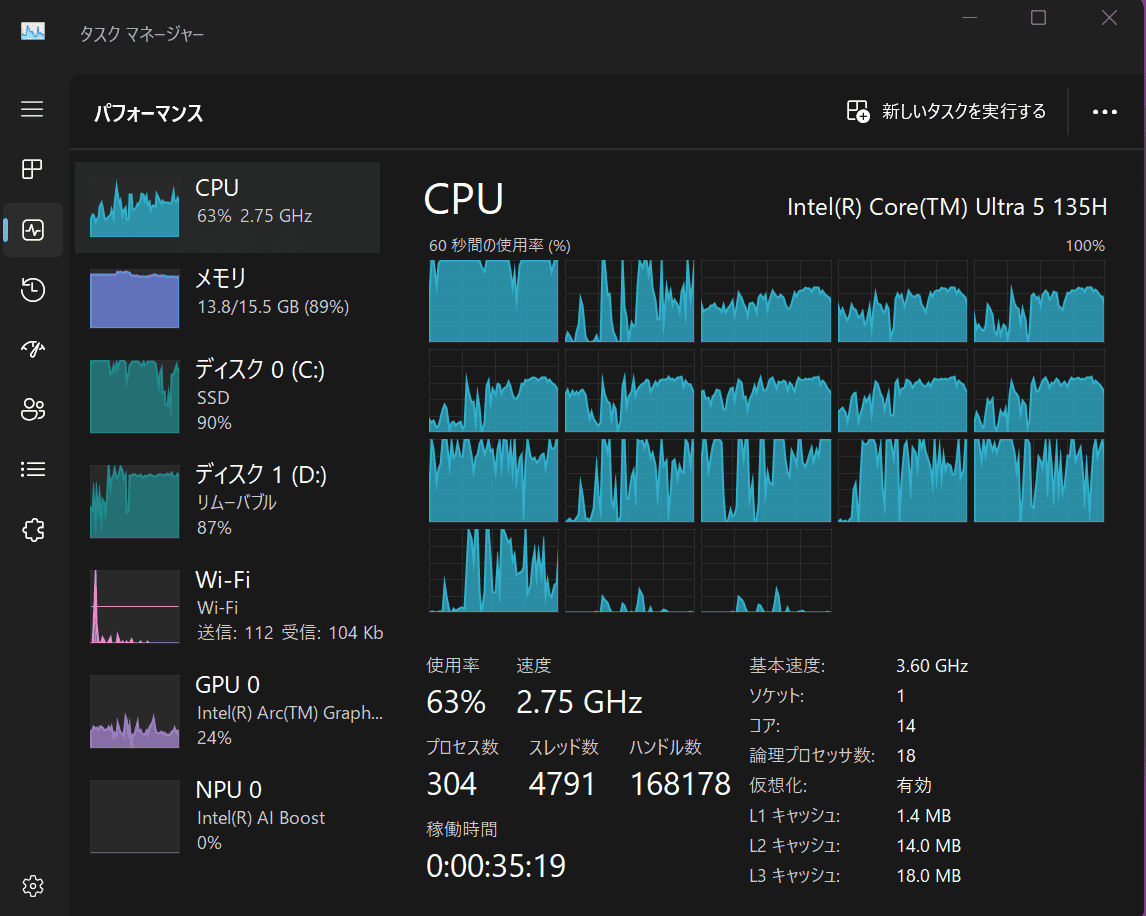Select ディスク 1 (D:) resource entry
This screenshot has height=916, width=1146.
227,501
